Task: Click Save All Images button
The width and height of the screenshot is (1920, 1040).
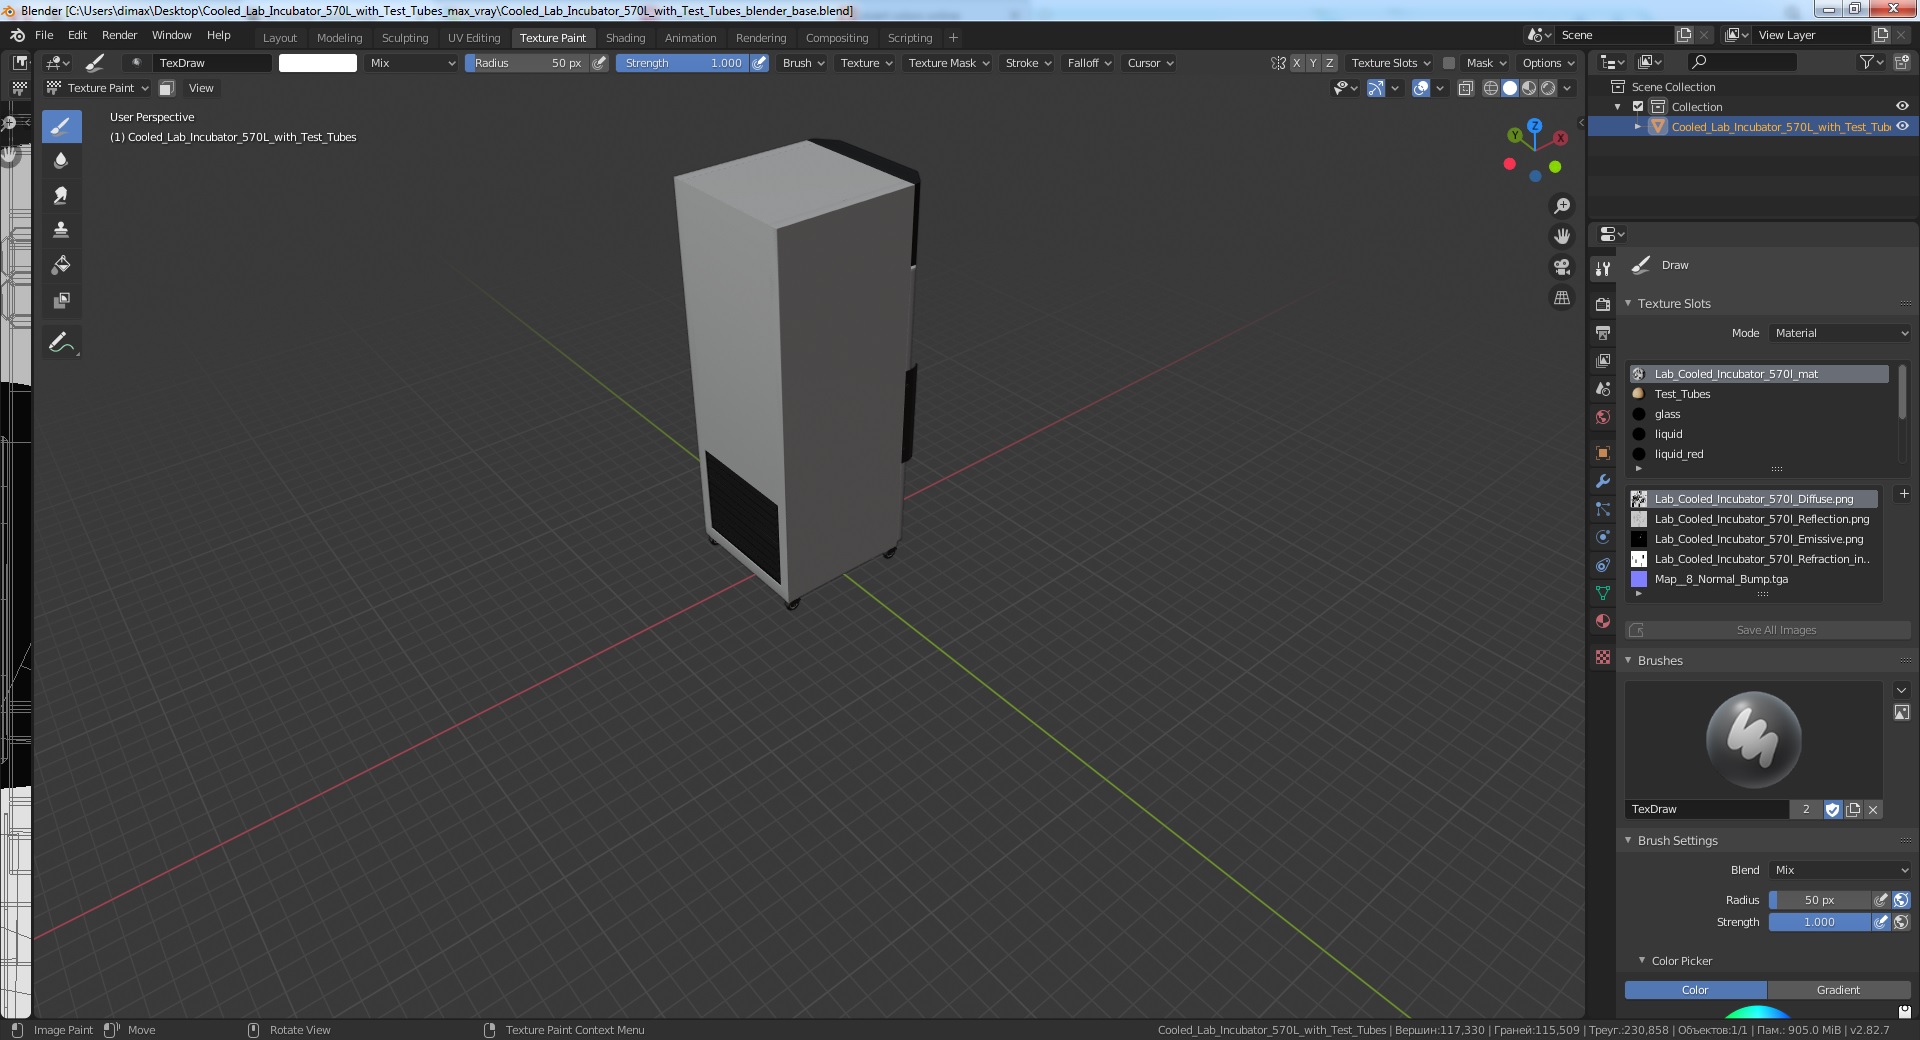Action: 1768,630
